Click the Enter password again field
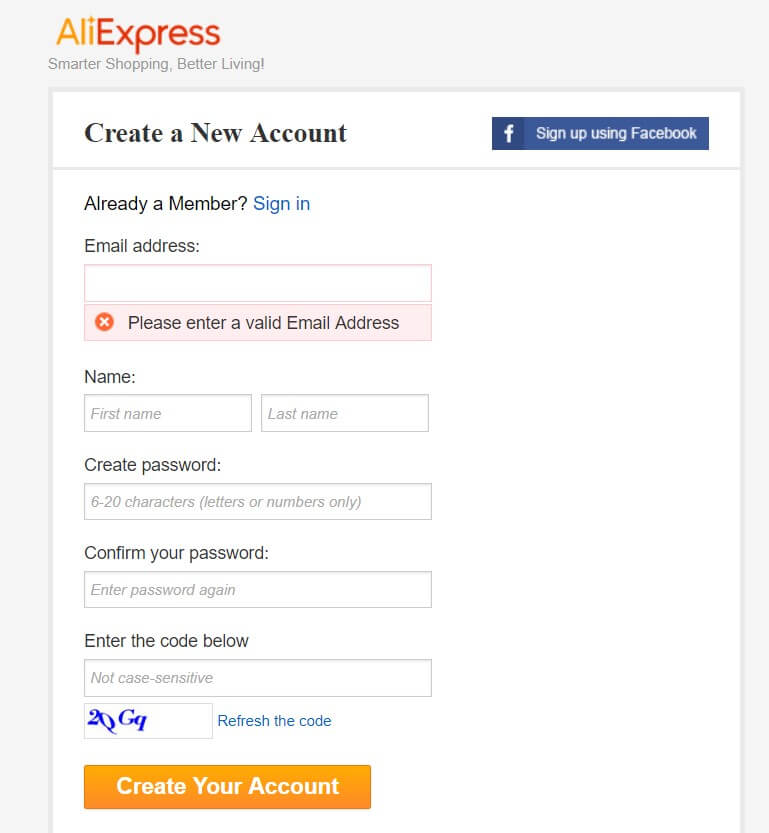 tap(258, 589)
